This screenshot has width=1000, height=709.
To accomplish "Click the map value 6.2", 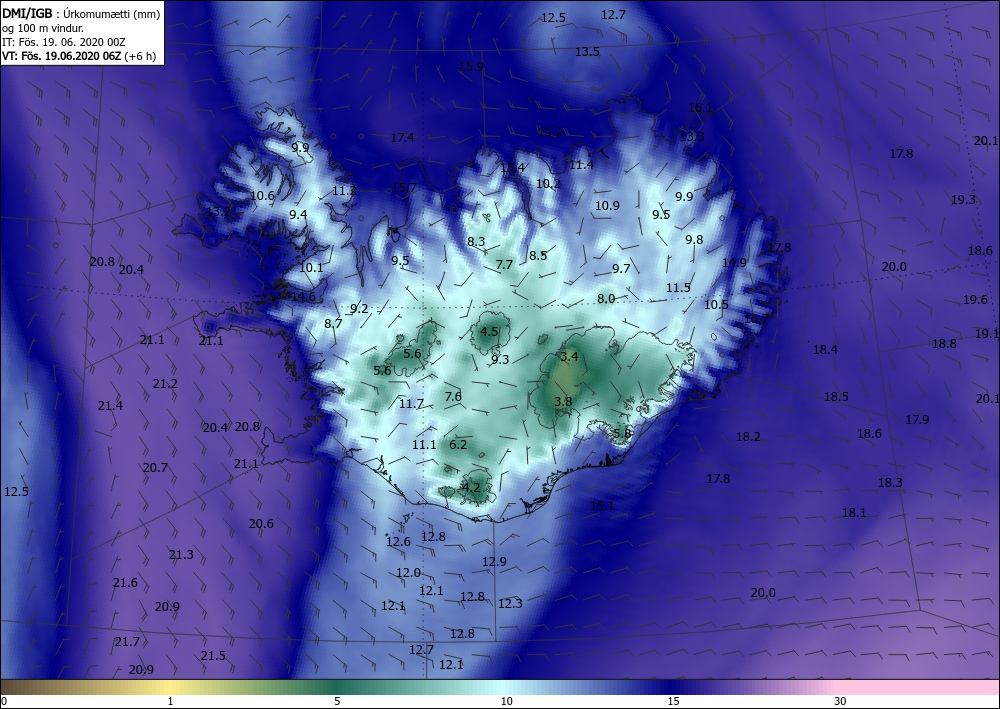I will 459,445.
